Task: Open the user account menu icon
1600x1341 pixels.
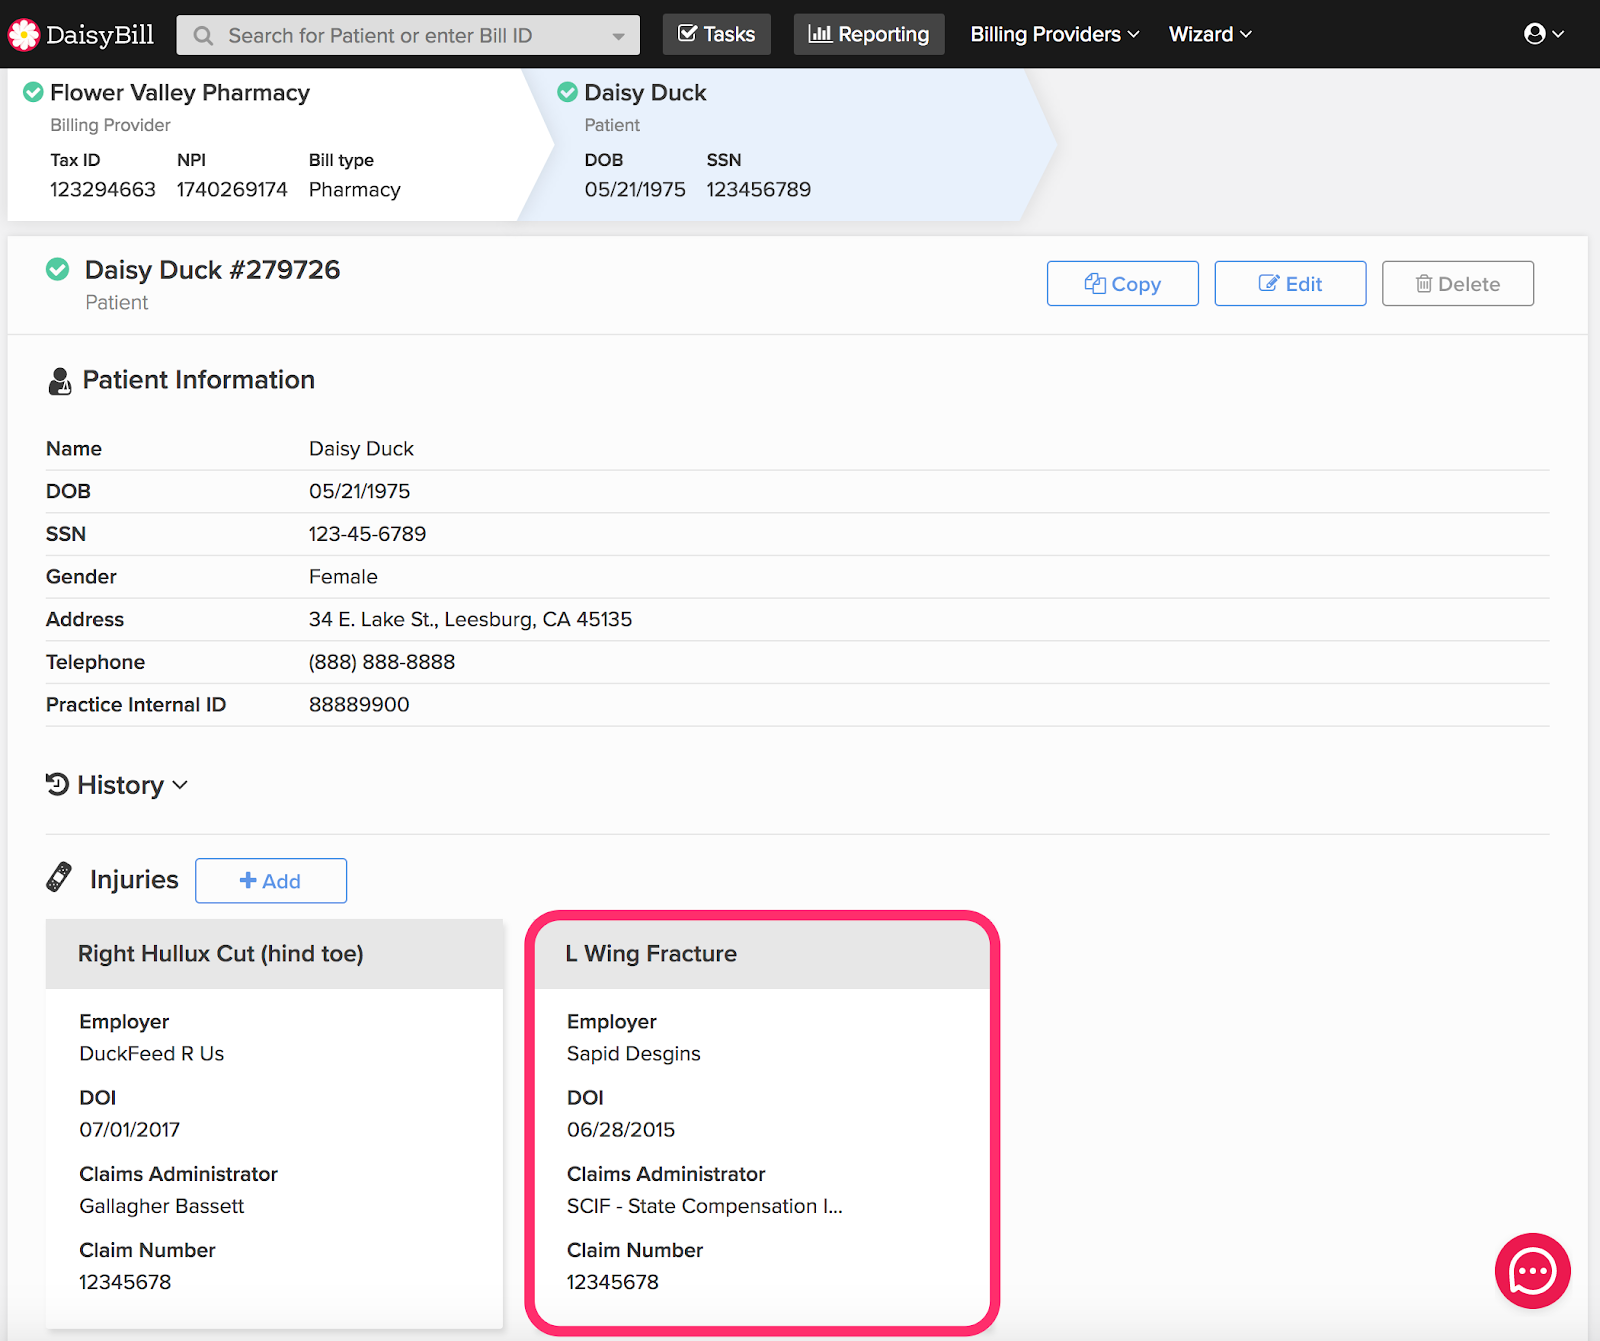Action: point(1544,34)
